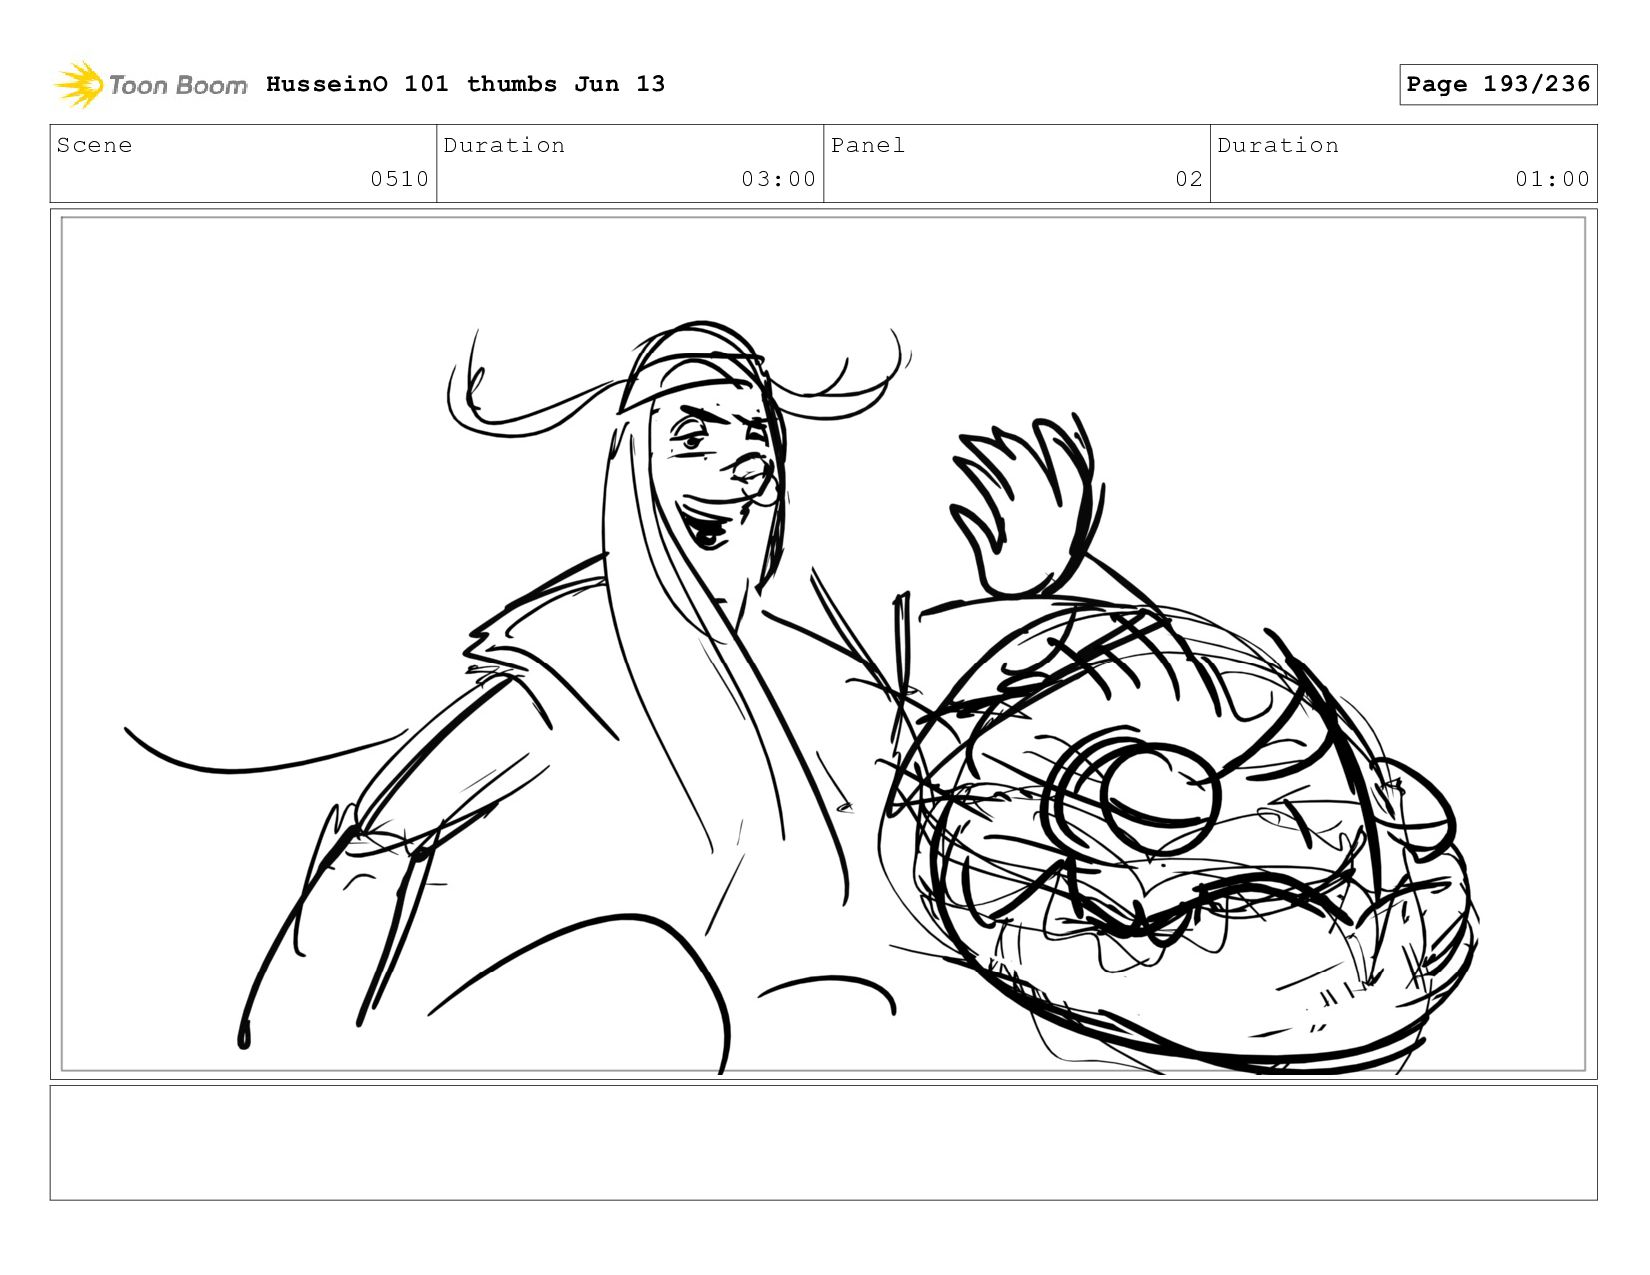Select scene duration value "03:00"
The height and width of the screenshot is (1275, 1650).
778,179
